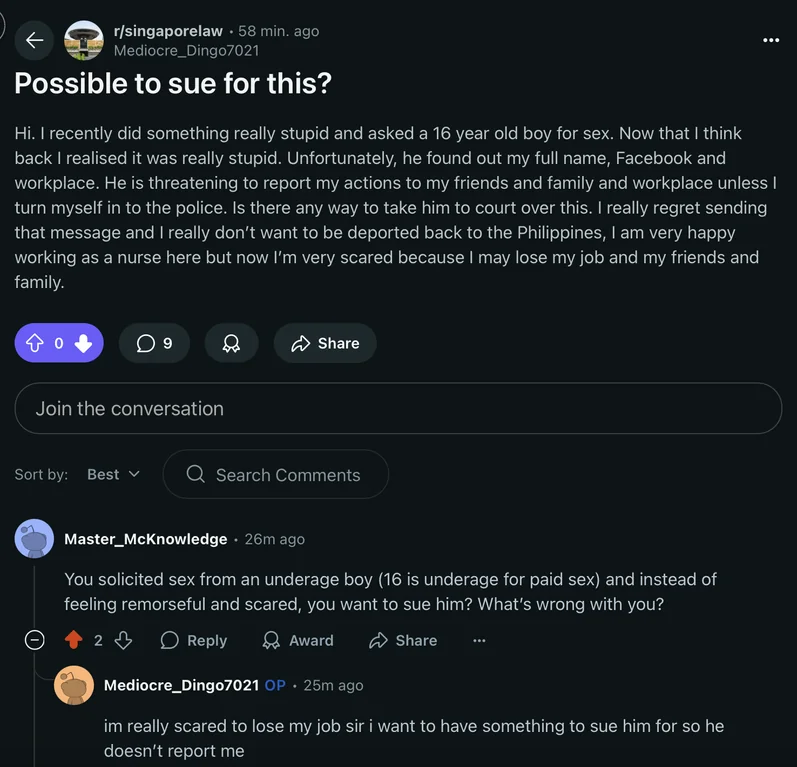Open the r/singaporelaw subreddit link
Image resolution: width=797 pixels, height=767 pixels.
168,31
